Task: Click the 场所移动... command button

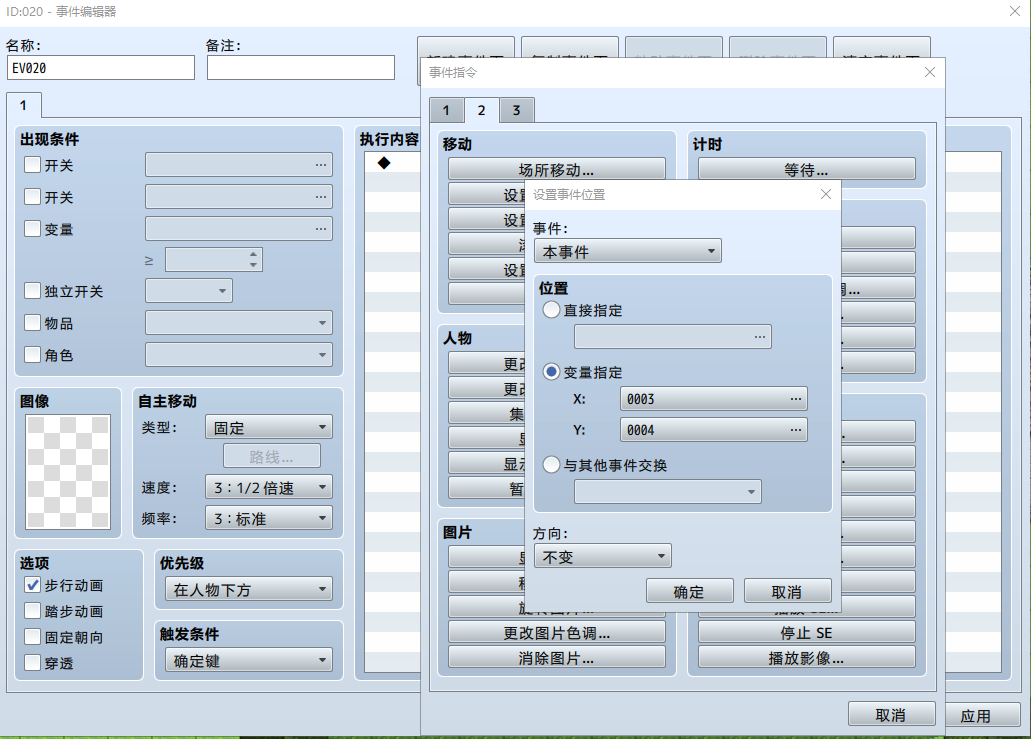Action: (x=557, y=169)
